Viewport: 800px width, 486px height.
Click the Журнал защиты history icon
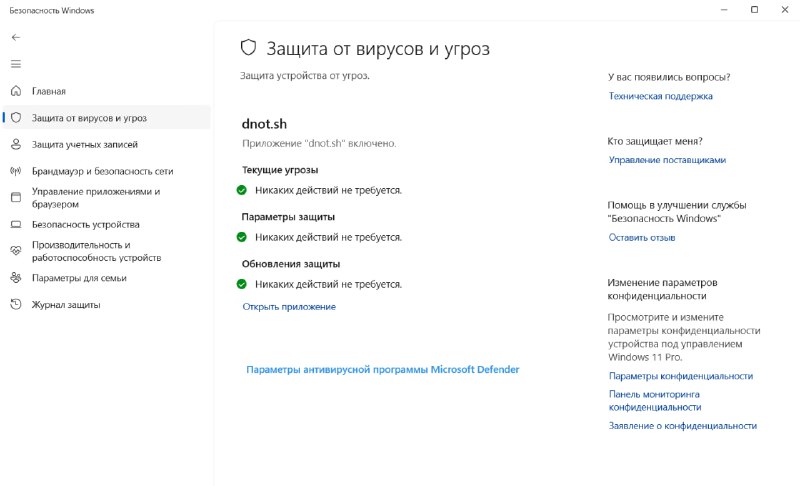pyautogui.click(x=16, y=304)
